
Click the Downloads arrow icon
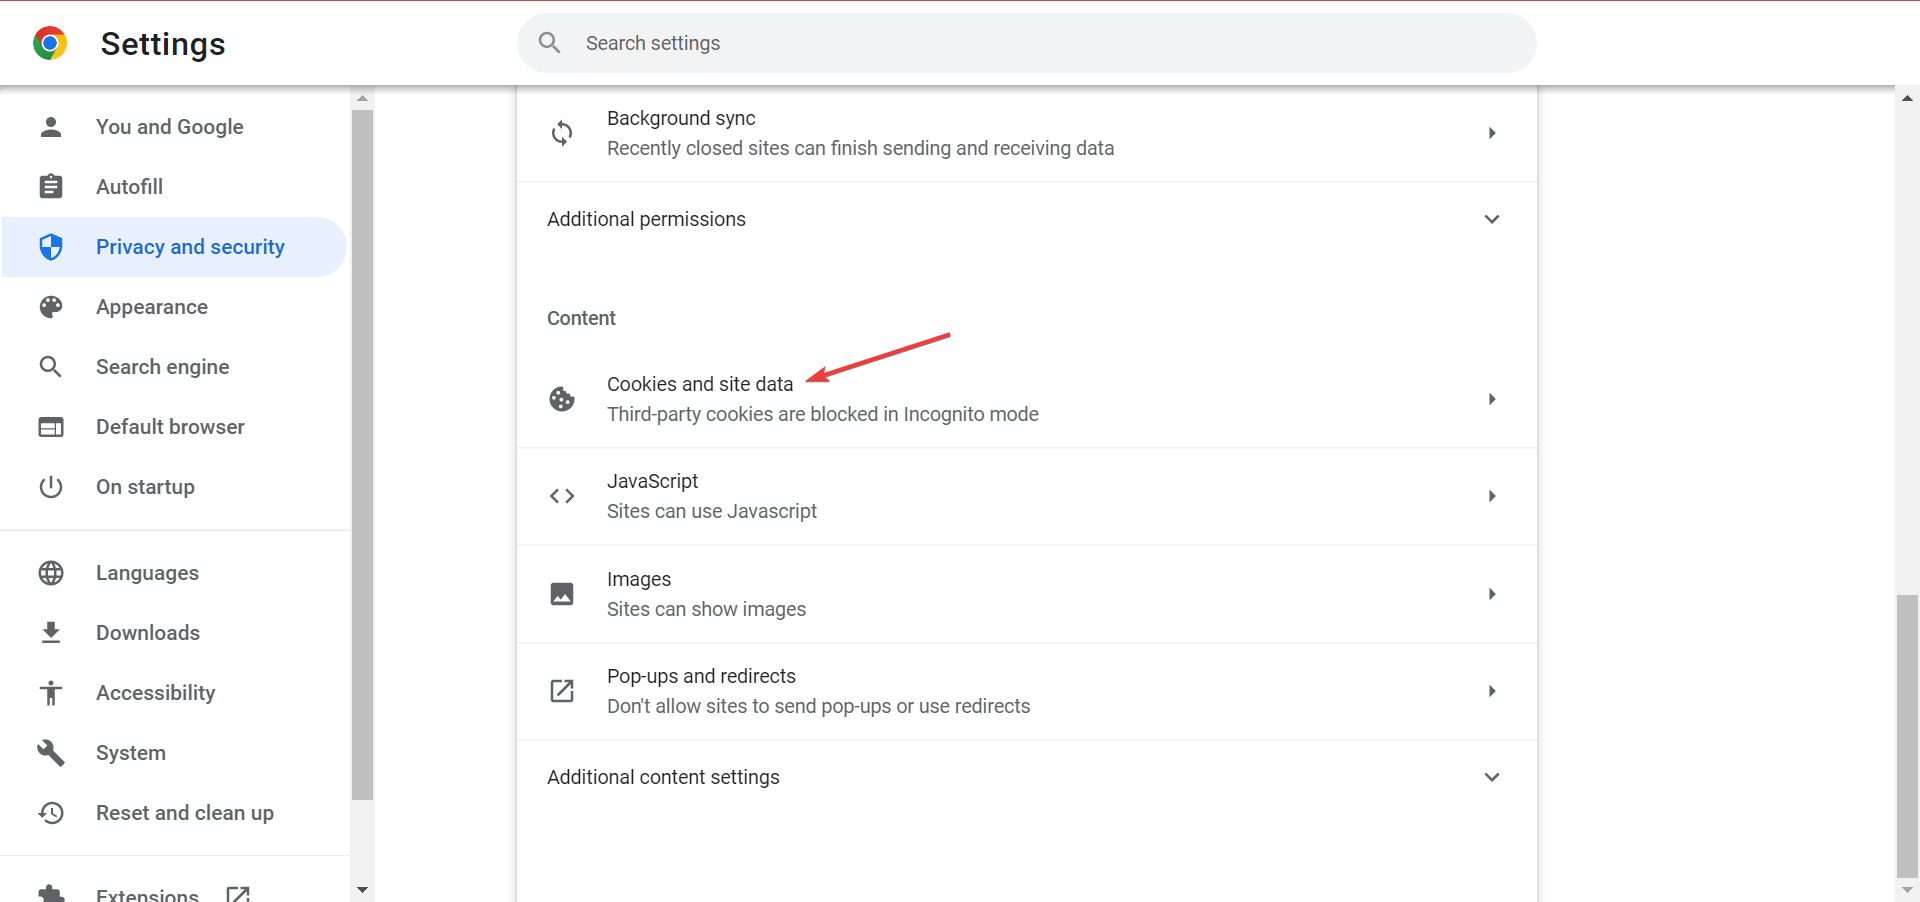(x=51, y=633)
